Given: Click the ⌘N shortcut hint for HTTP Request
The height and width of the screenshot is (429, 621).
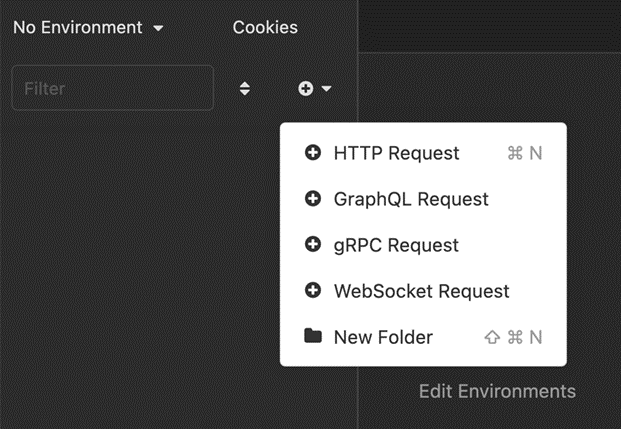Looking at the screenshot, I should point(525,153).
